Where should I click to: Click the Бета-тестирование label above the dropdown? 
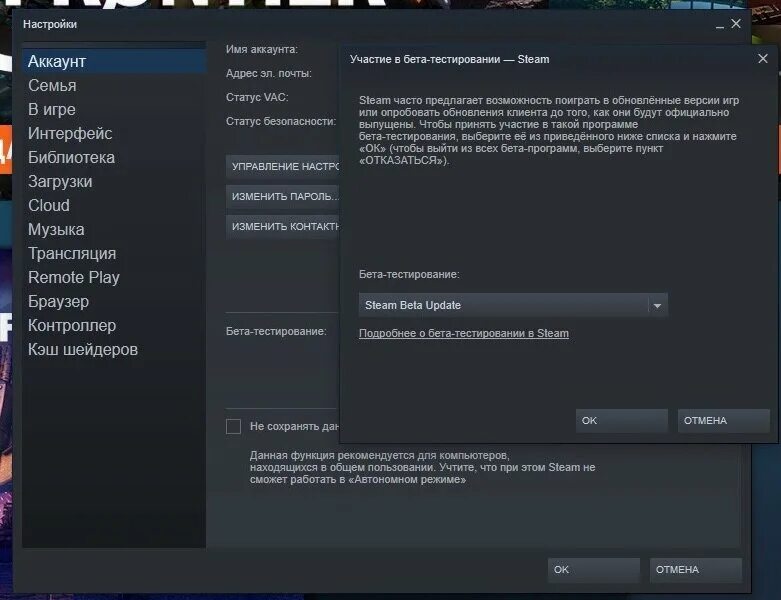tap(409, 274)
